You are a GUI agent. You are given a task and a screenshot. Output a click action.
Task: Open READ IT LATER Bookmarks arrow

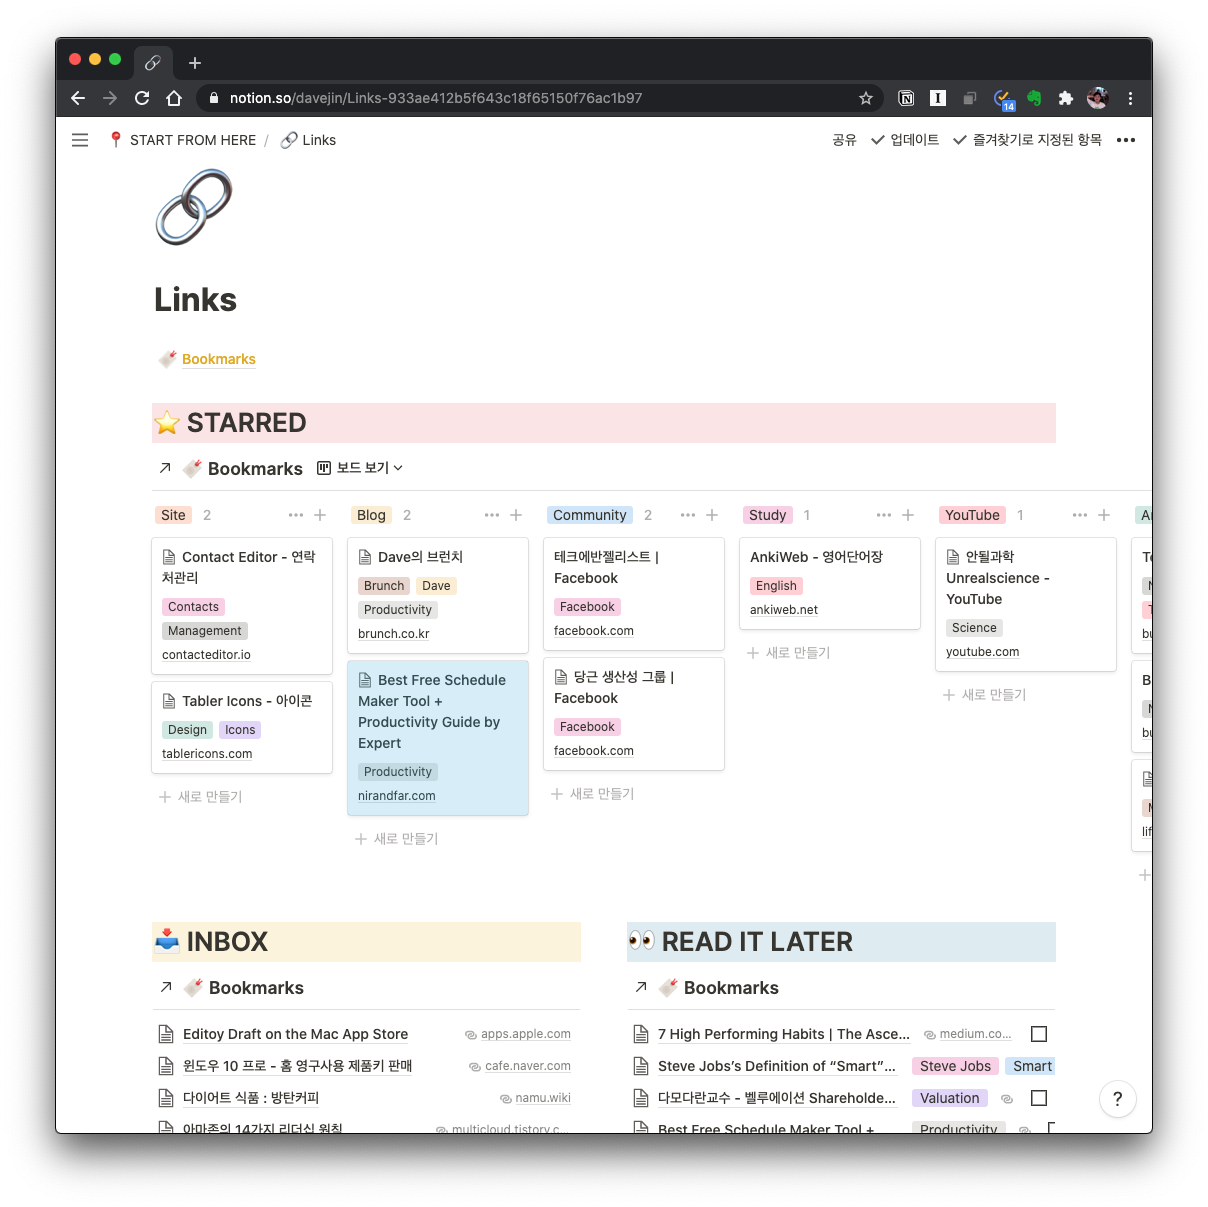point(641,987)
